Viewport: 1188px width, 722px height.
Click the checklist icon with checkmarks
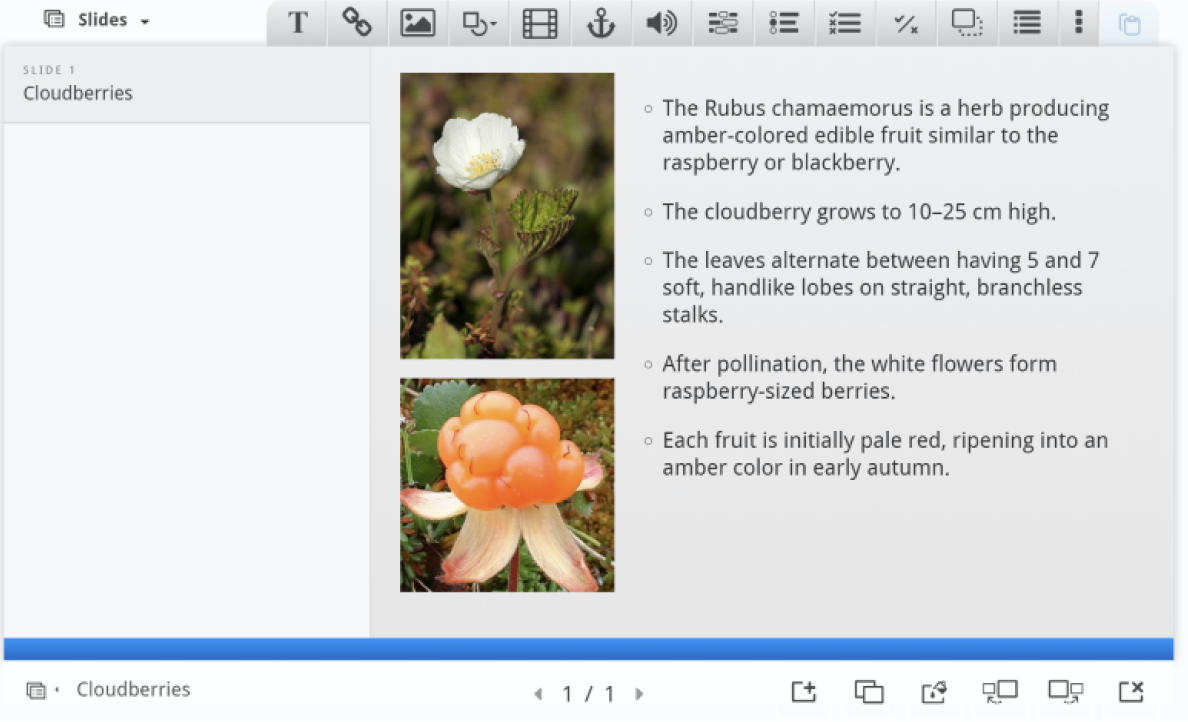point(845,23)
